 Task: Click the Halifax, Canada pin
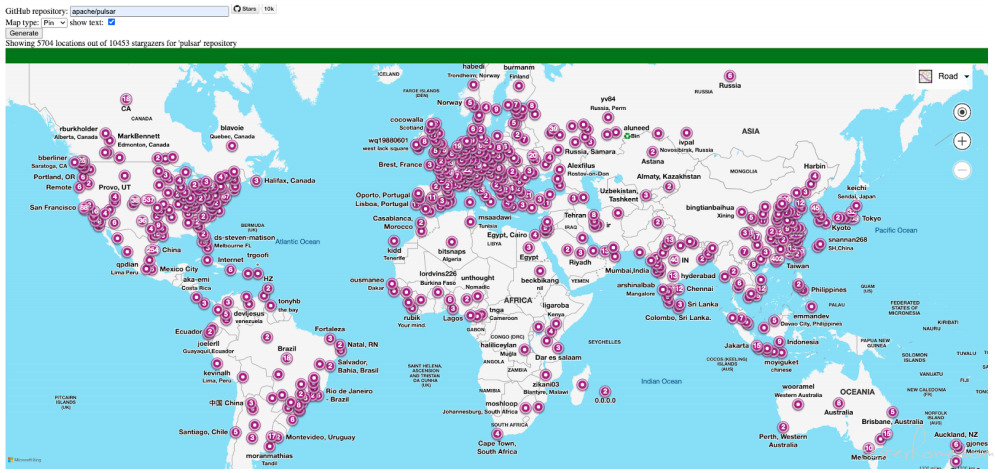[x=256, y=181]
